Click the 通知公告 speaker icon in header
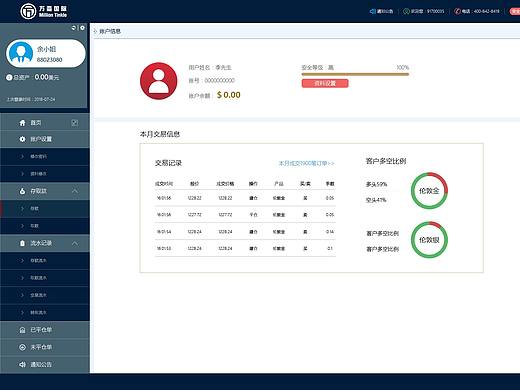The width and height of the screenshot is (520, 390). [x=373, y=11]
